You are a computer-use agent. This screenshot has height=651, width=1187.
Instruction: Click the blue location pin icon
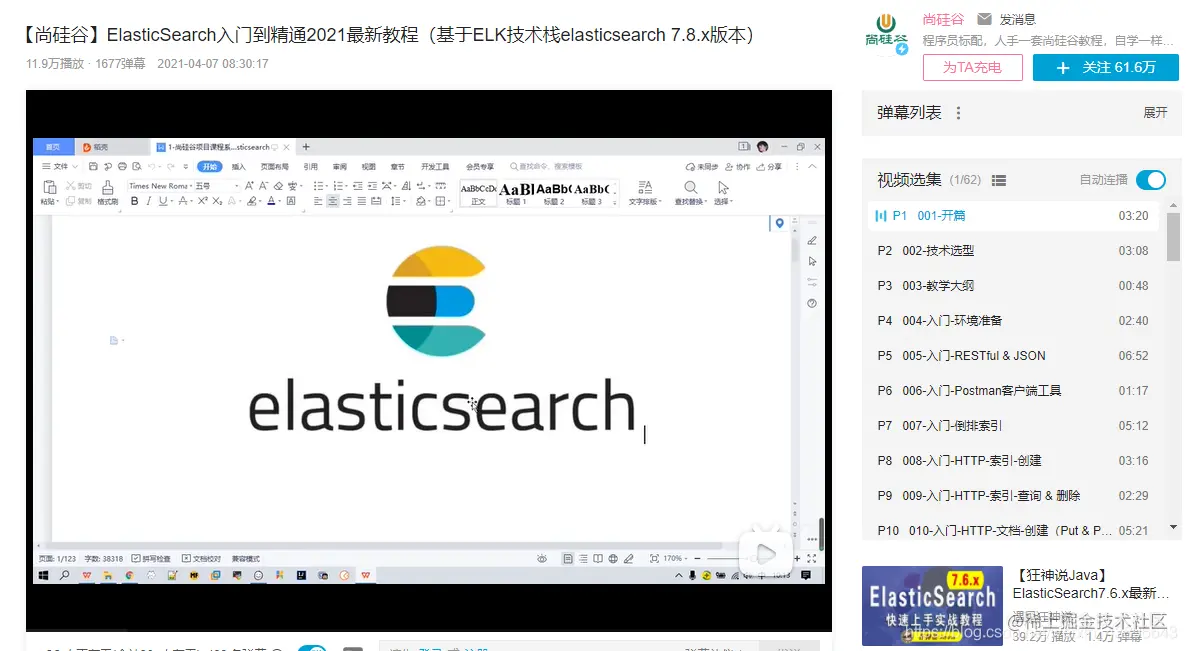point(779,223)
